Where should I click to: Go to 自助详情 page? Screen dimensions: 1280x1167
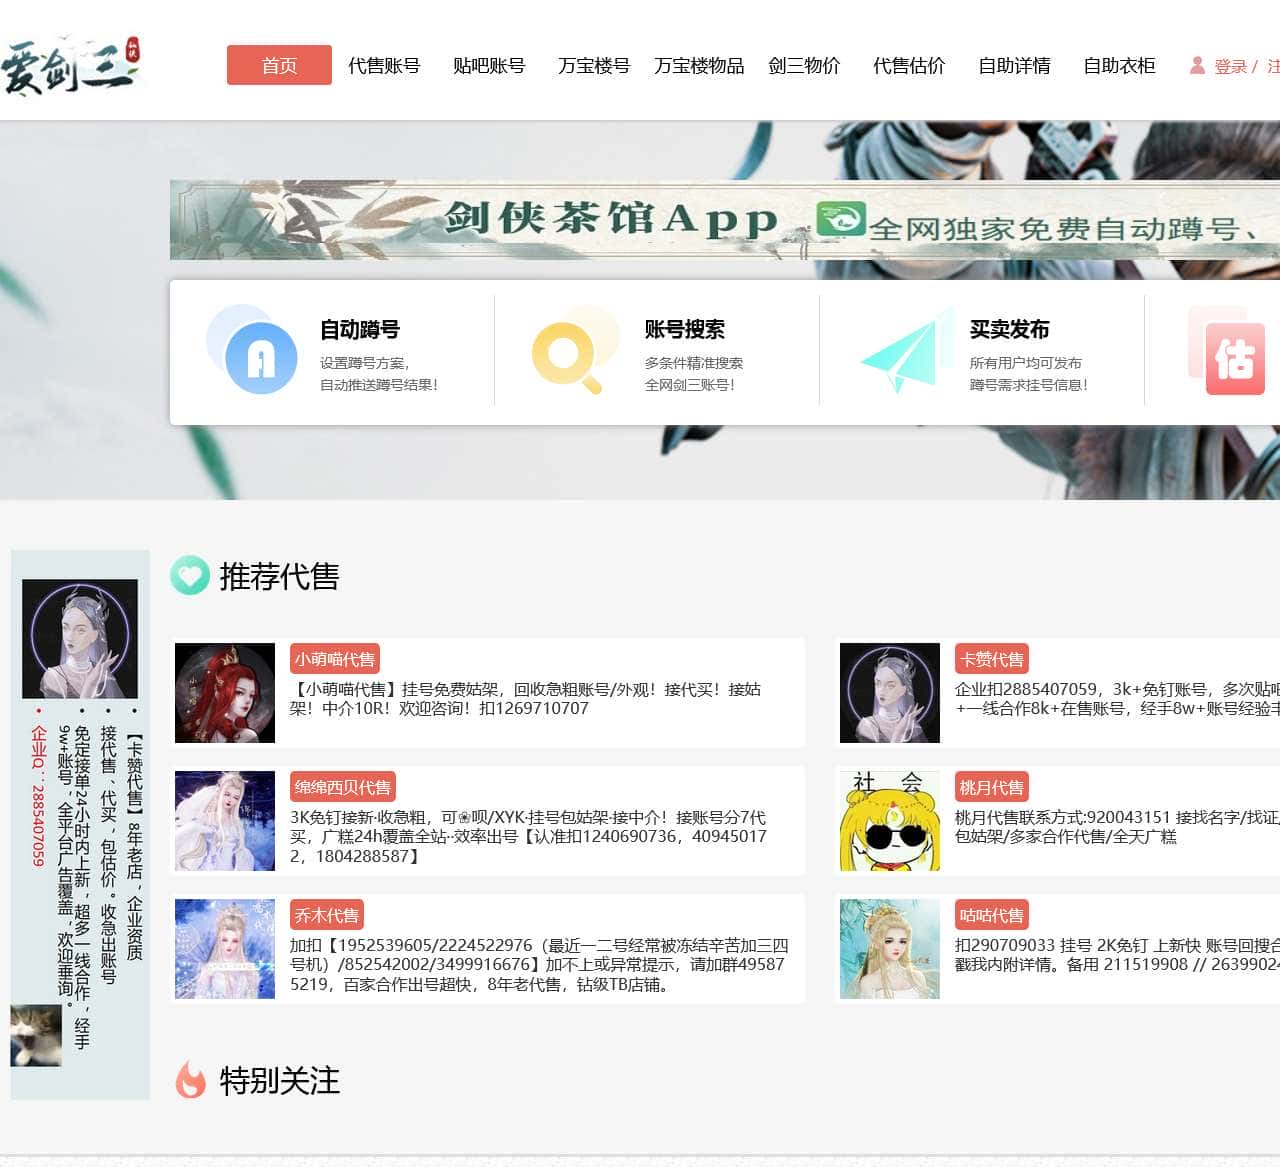coord(1014,66)
